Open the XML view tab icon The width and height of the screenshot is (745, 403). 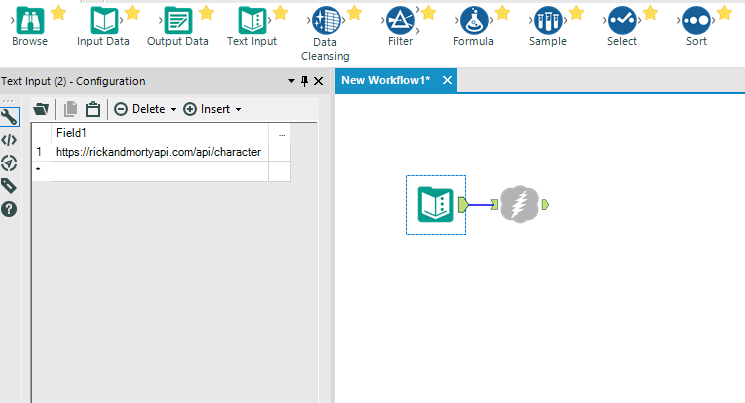coord(9,140)
